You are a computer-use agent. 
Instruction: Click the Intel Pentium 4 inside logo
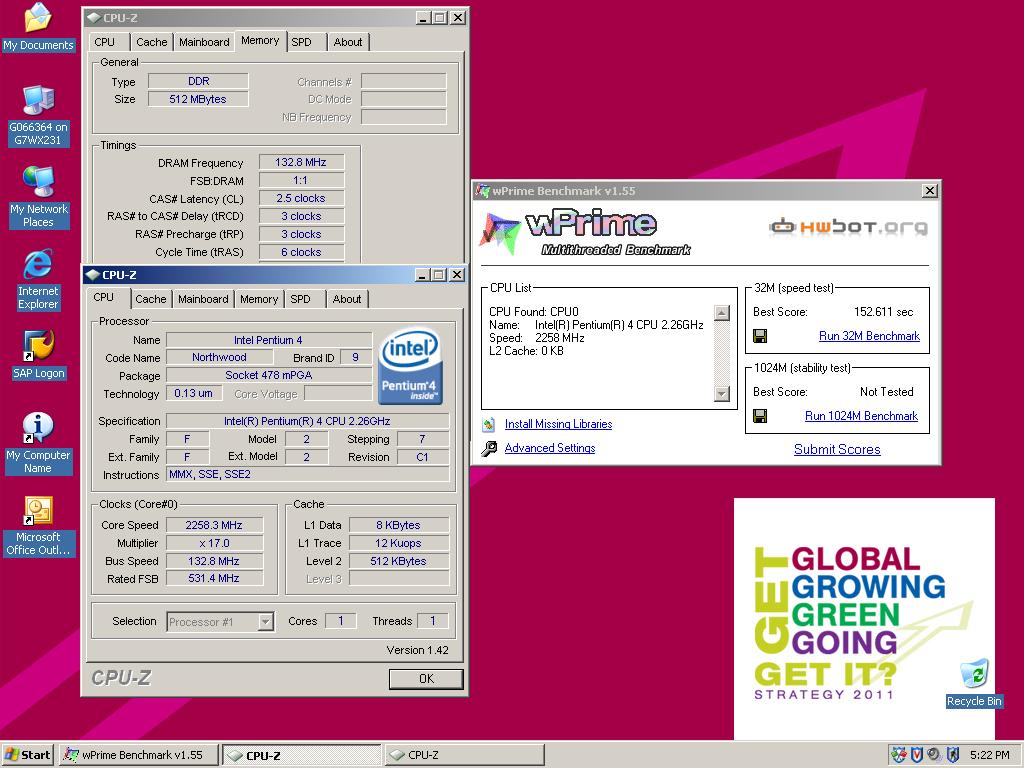[x=410, y=366]
